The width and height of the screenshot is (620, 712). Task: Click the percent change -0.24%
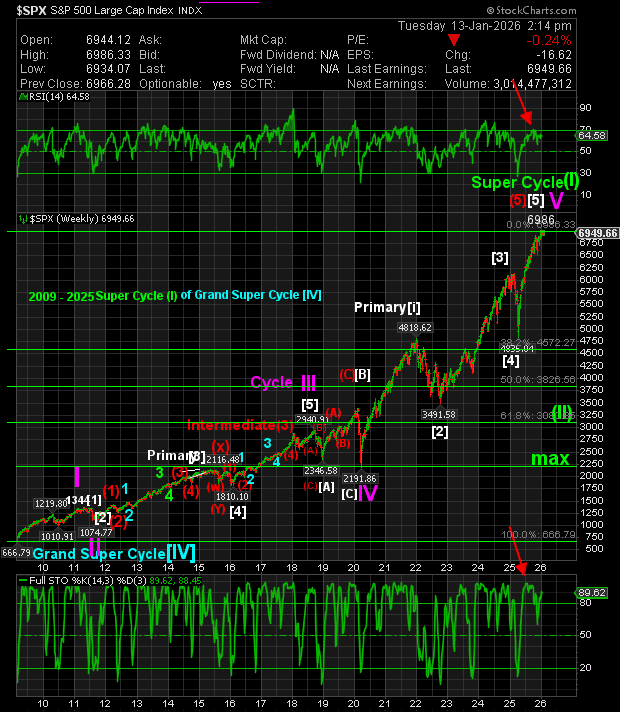(x=549, y=40)
